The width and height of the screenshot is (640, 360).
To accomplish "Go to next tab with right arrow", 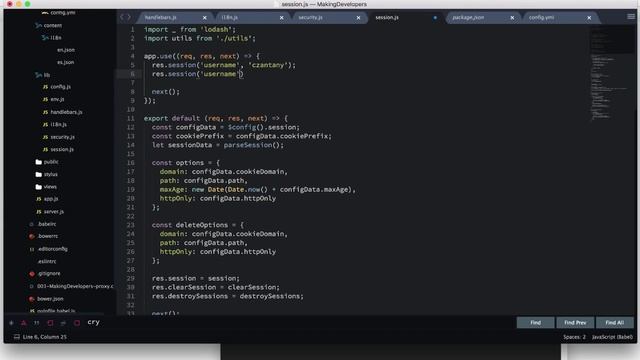I will [x=129, y=17].
